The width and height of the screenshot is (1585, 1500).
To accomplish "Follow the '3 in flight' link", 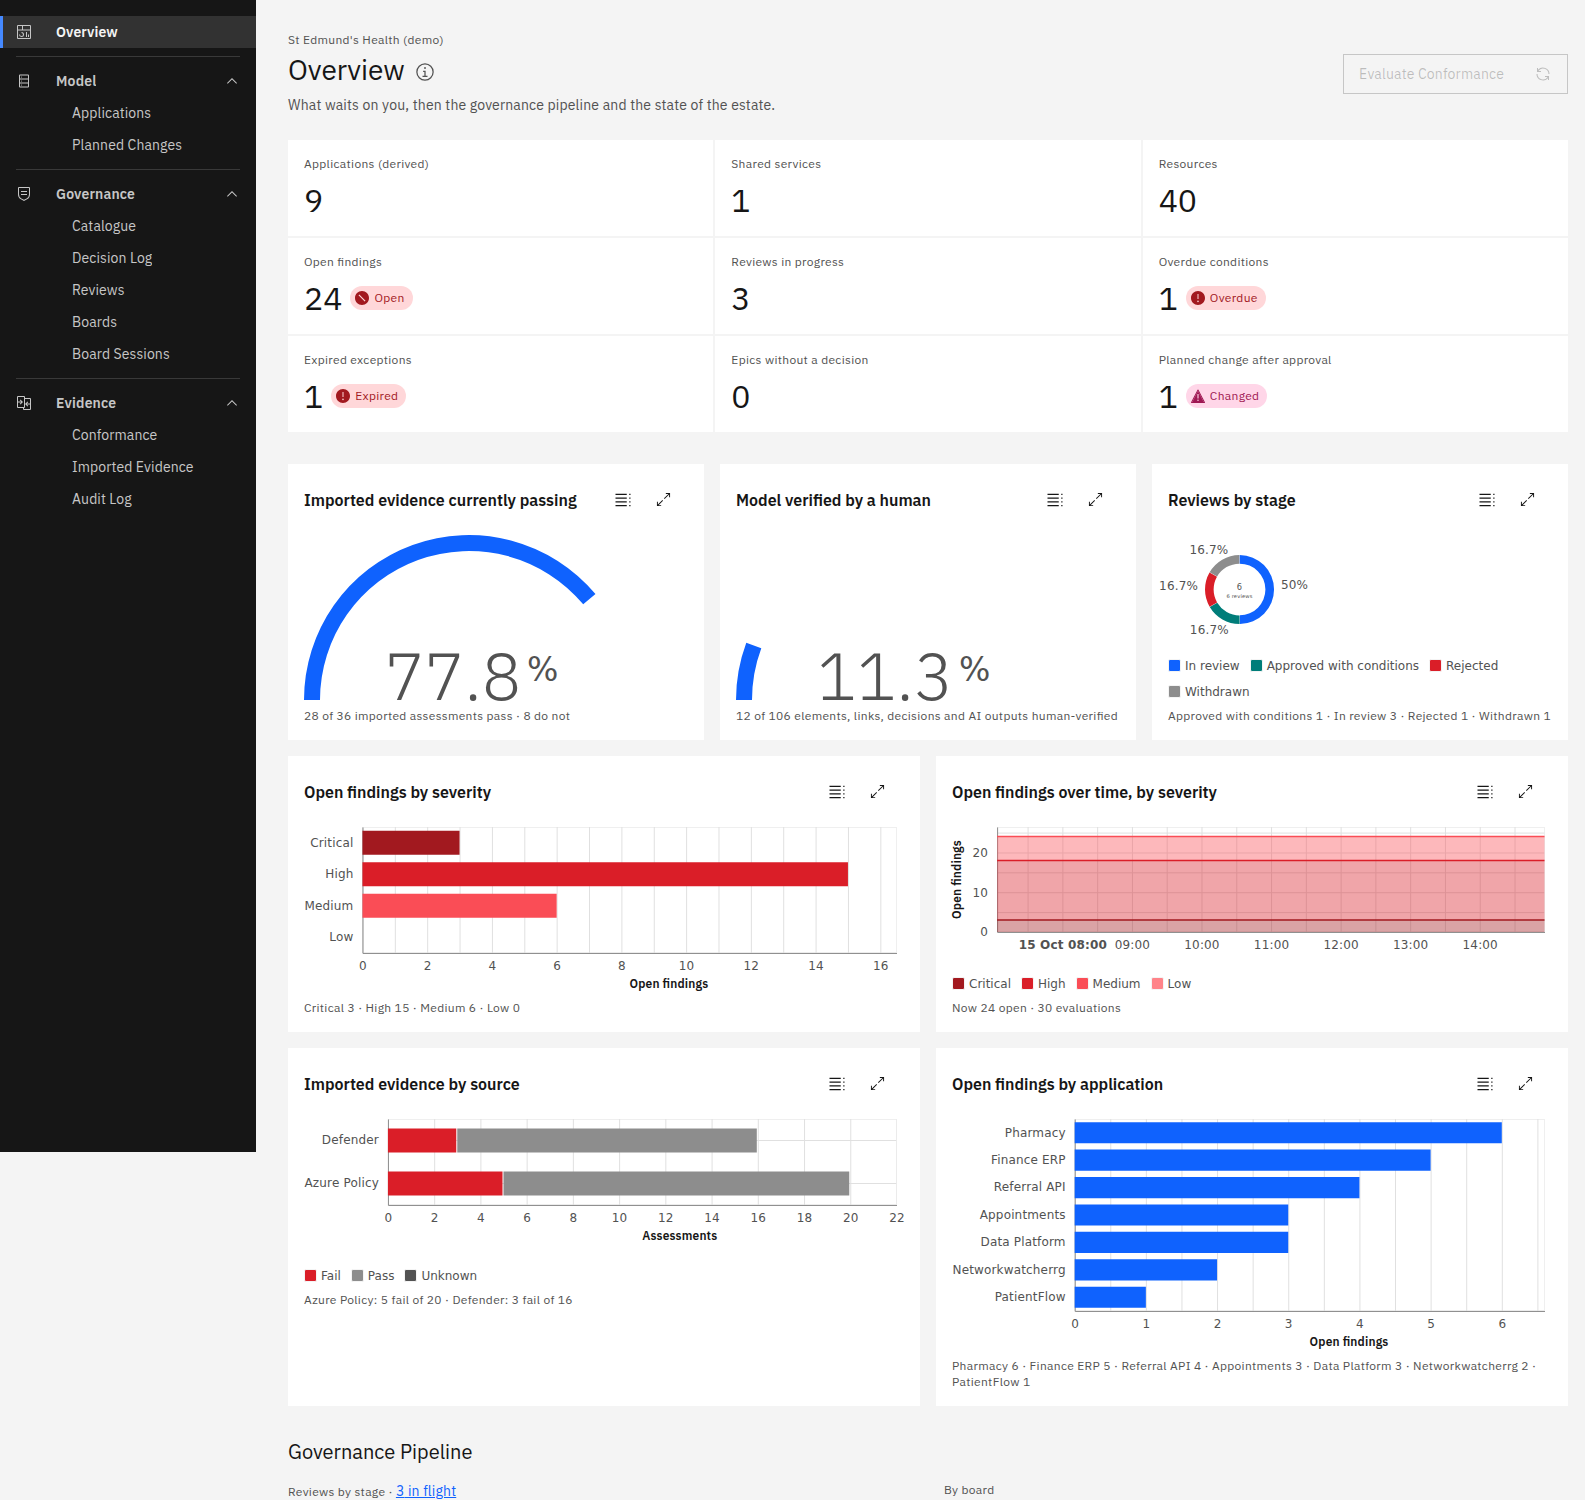I will coord(426,1491).
